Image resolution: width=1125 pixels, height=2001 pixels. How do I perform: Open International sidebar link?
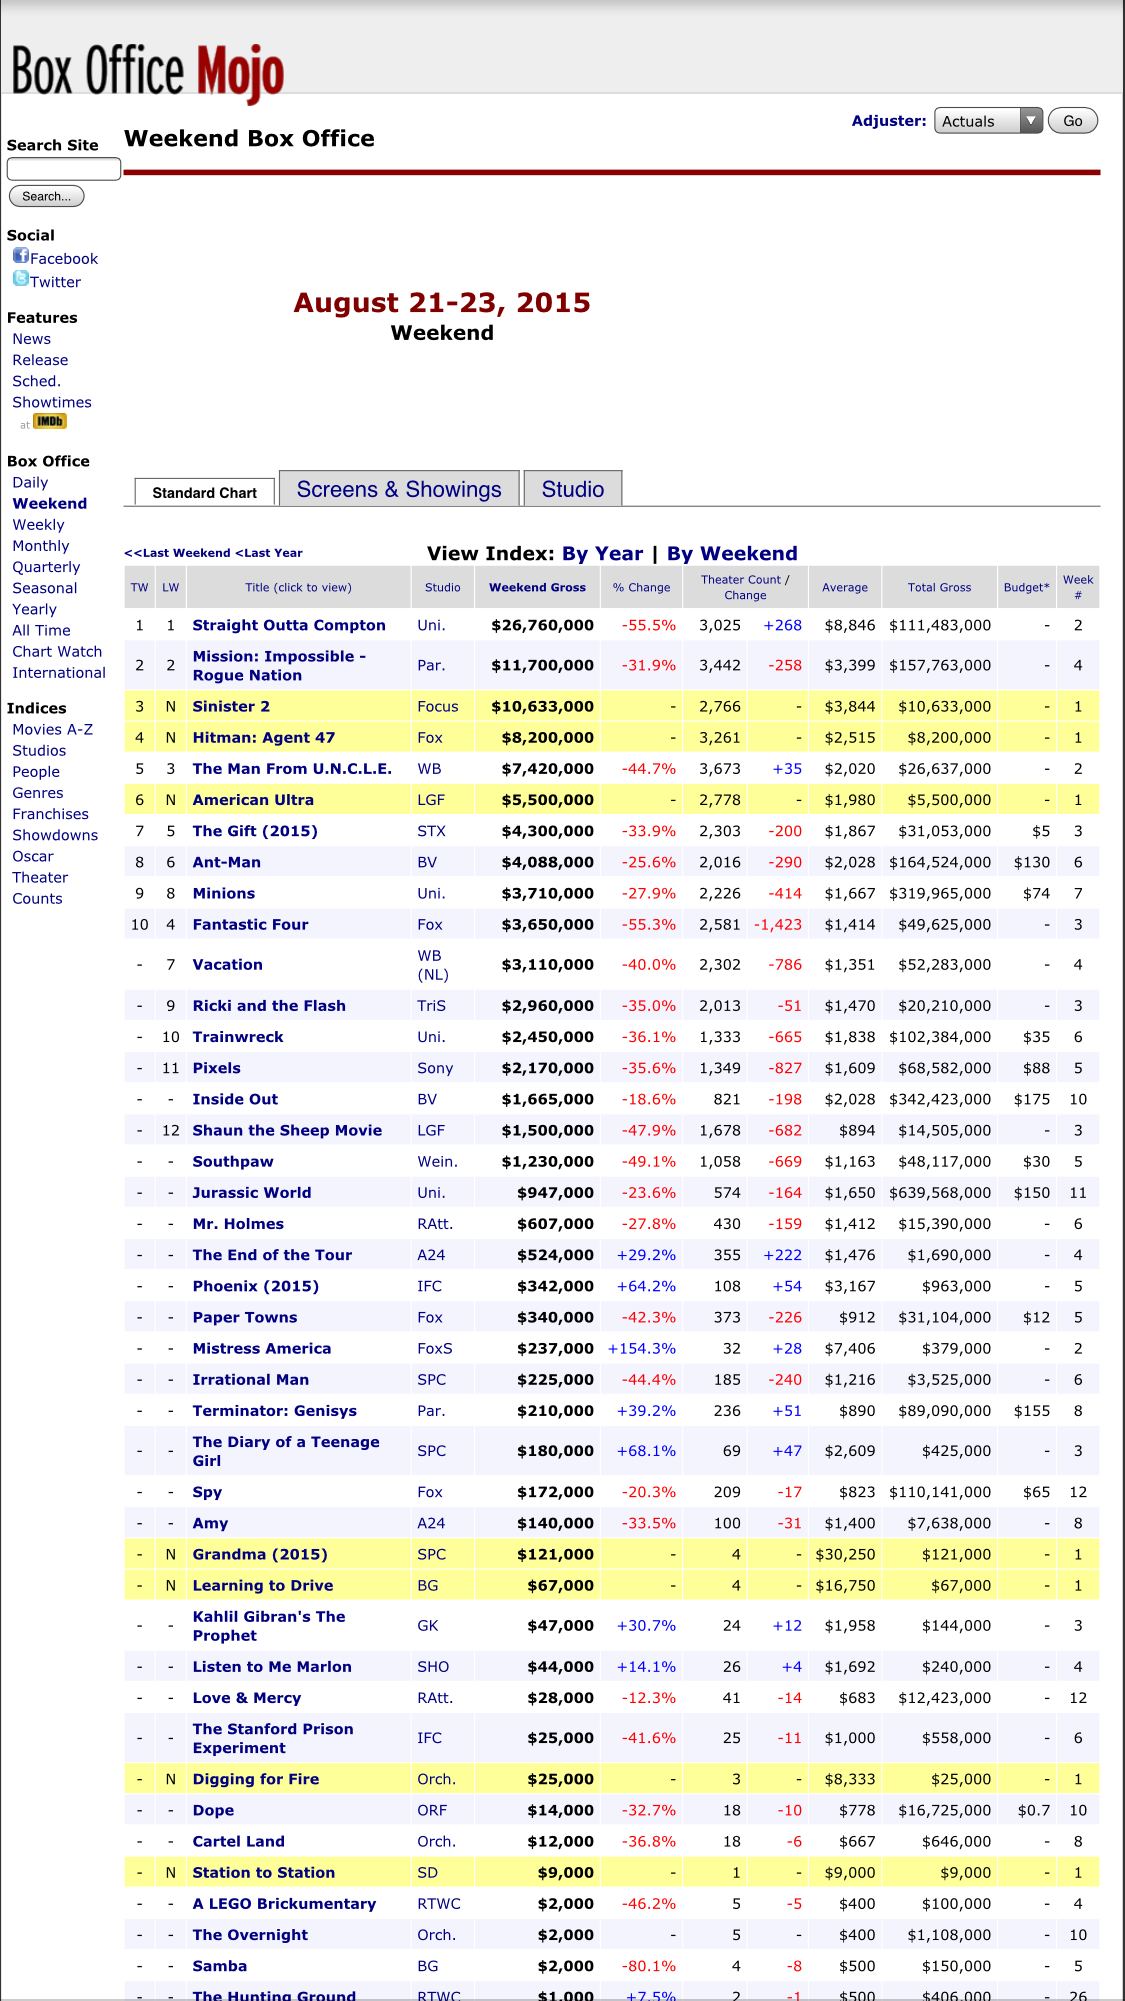tap(59, 673)
